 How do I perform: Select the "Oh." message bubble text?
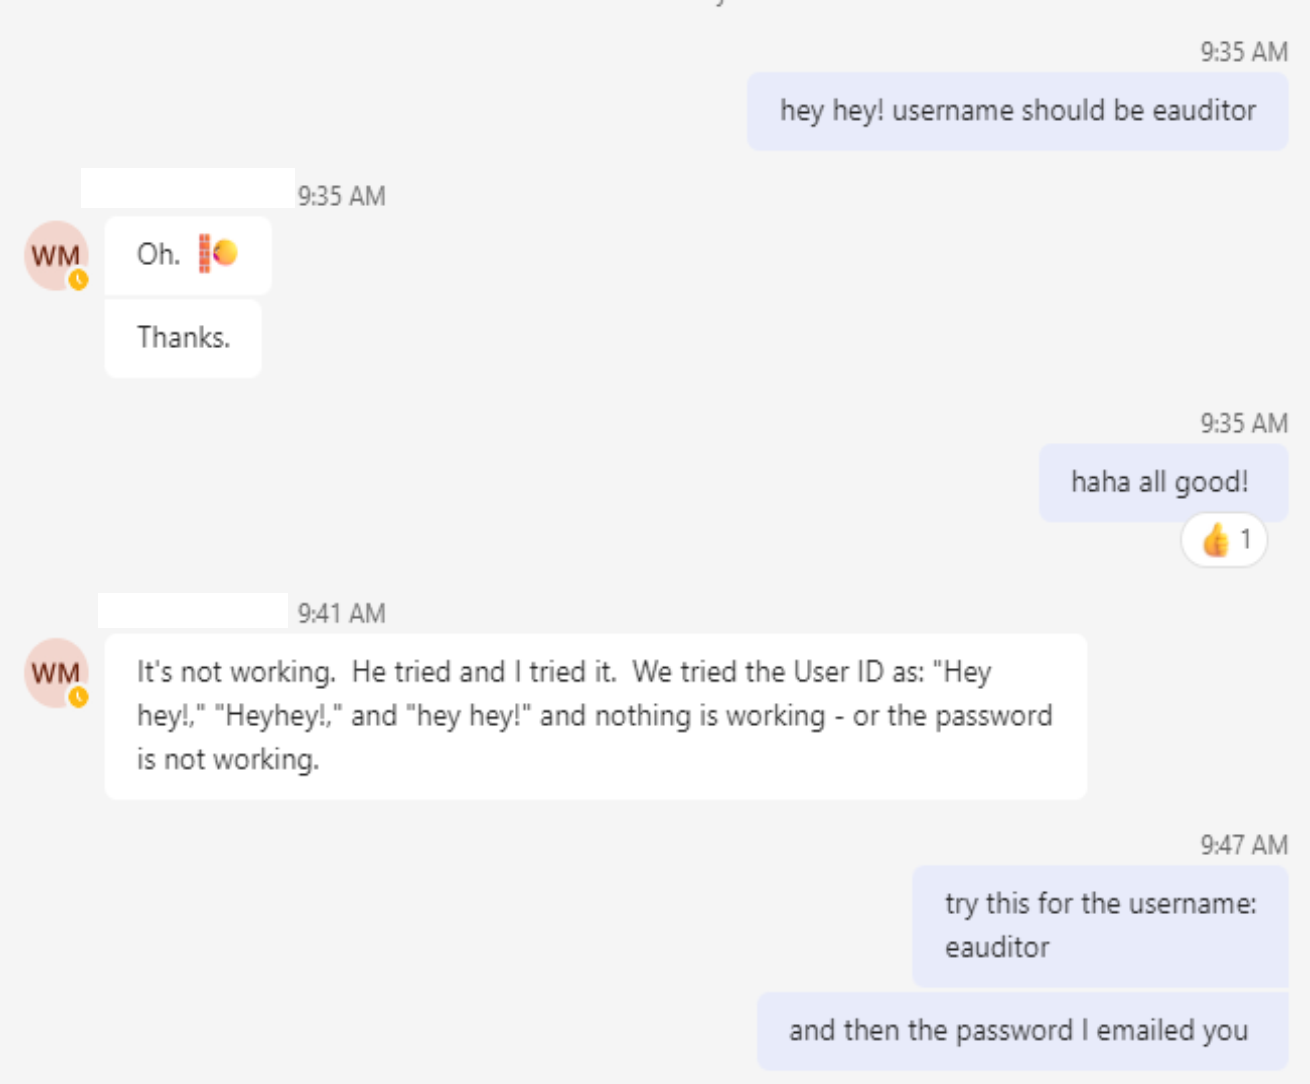click(158, 255)
